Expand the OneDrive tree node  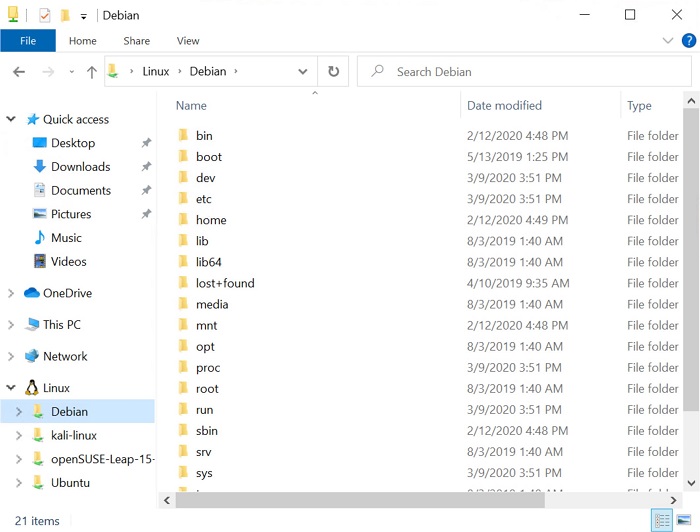11,293
